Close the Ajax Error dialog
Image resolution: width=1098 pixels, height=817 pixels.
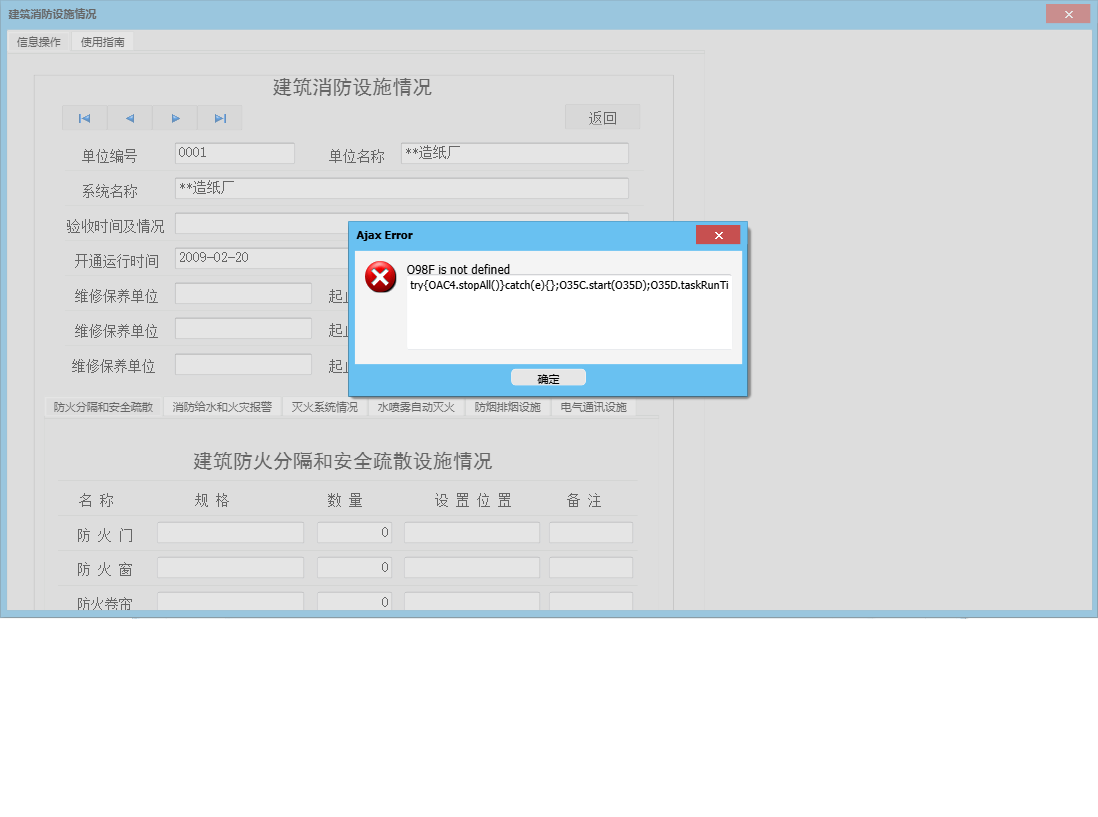coord(718,235)
